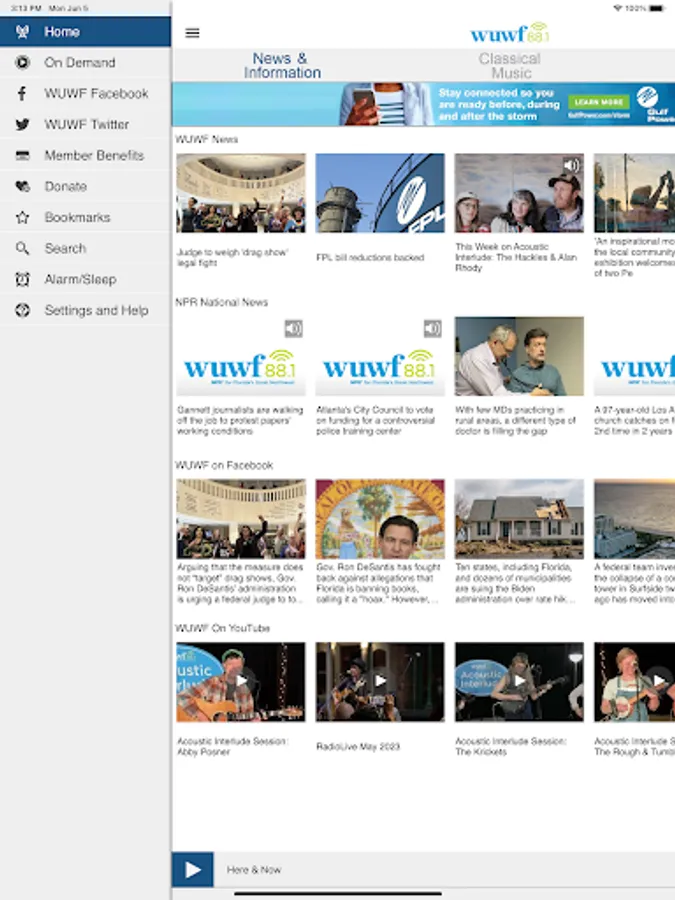Image resolution: width=675 pixels, height=900 pixels.
Task: Click the Alarm/Sleep clock icon
Action: [x=22, y=280]
